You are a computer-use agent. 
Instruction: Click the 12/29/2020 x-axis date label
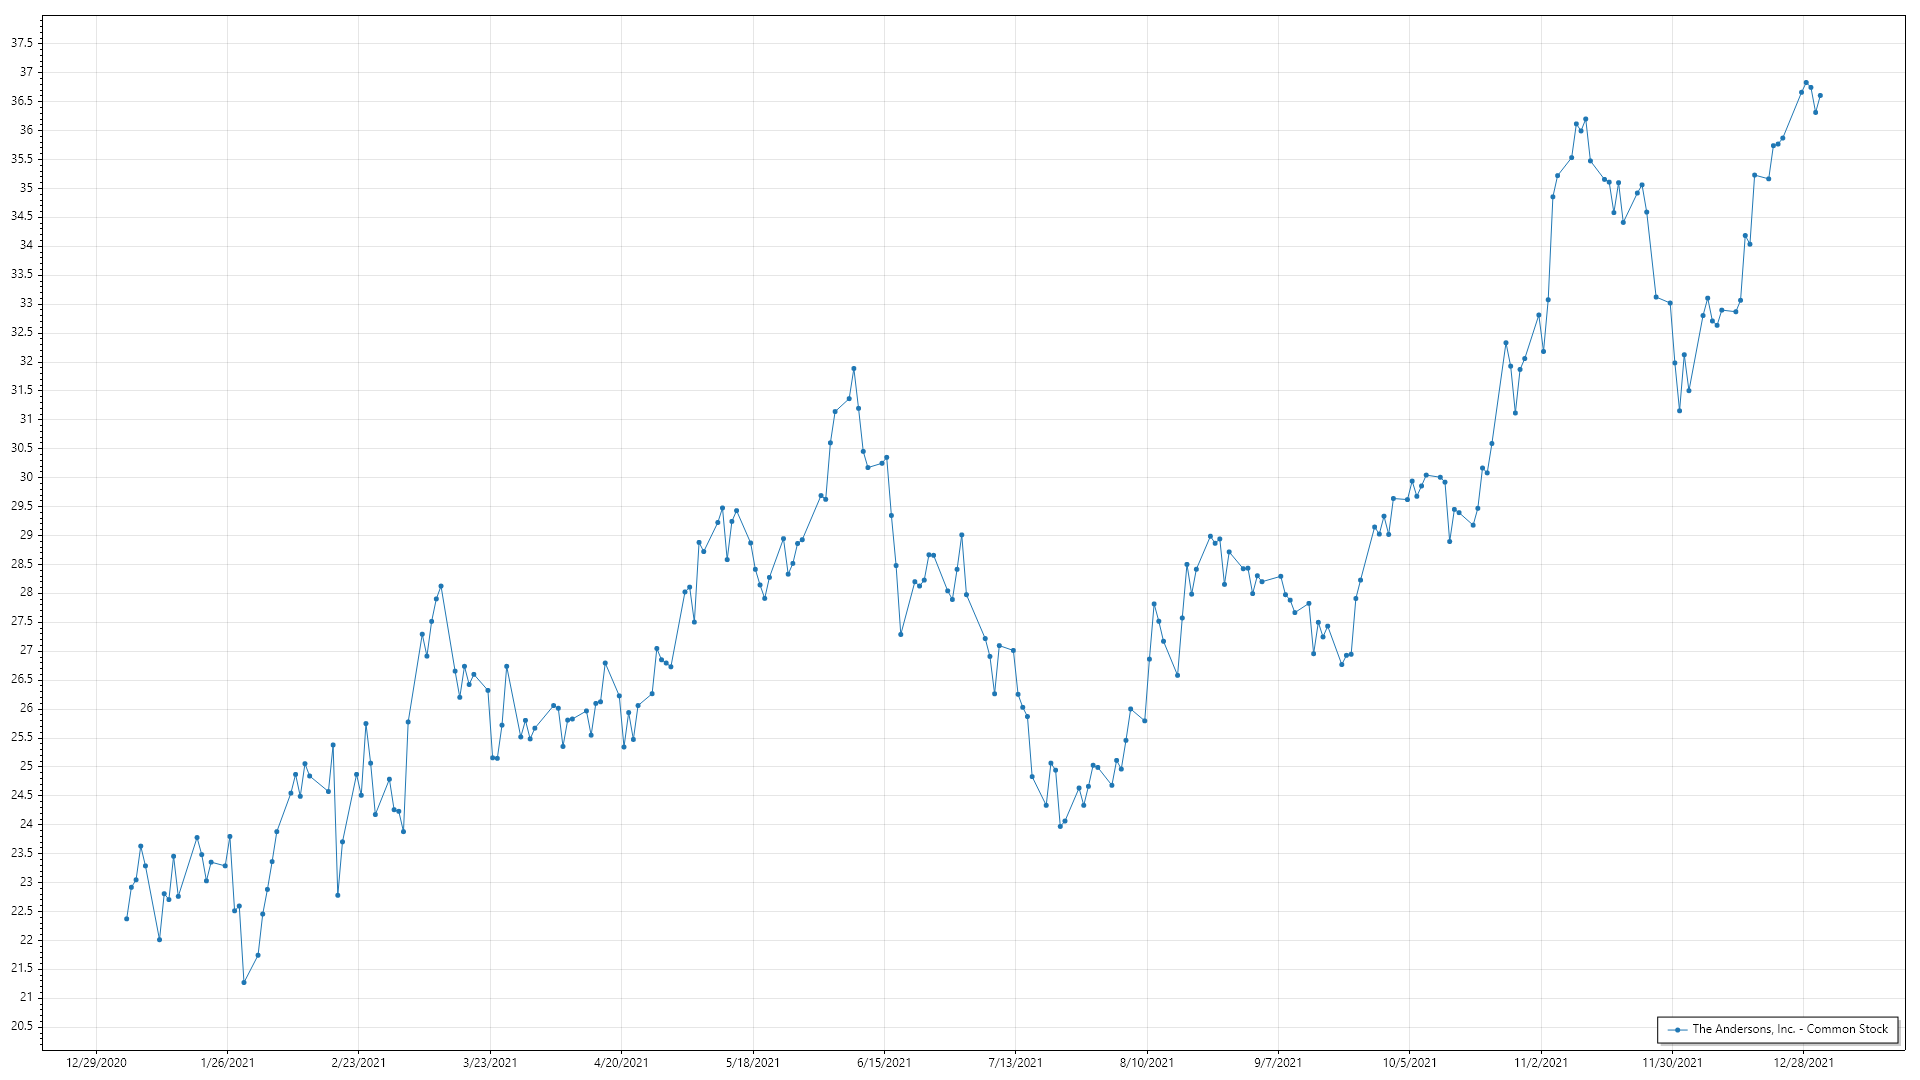point(96,1062)
